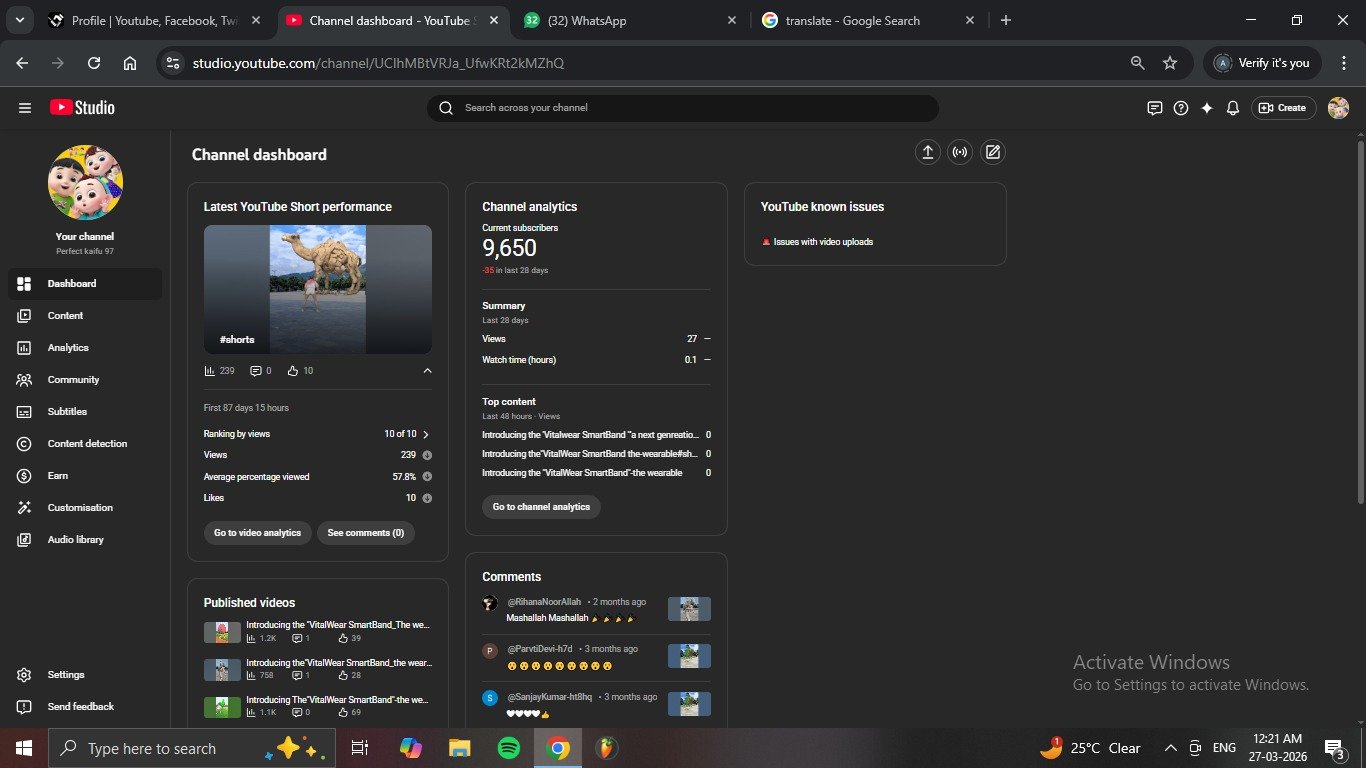The image size is (1366, 768).
Task: Click the See comments (0) button
Action: pyautogui.click(x=365, y=533)
